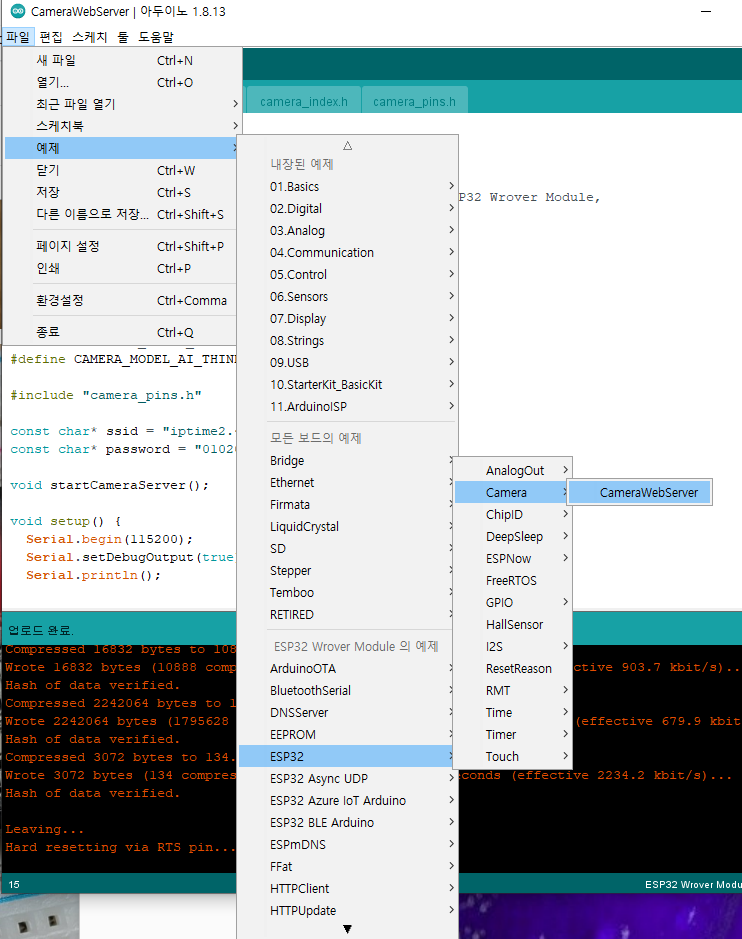Open EEPROM examples
This screenshot has height=939, width=742.
(x=347, y=734)
